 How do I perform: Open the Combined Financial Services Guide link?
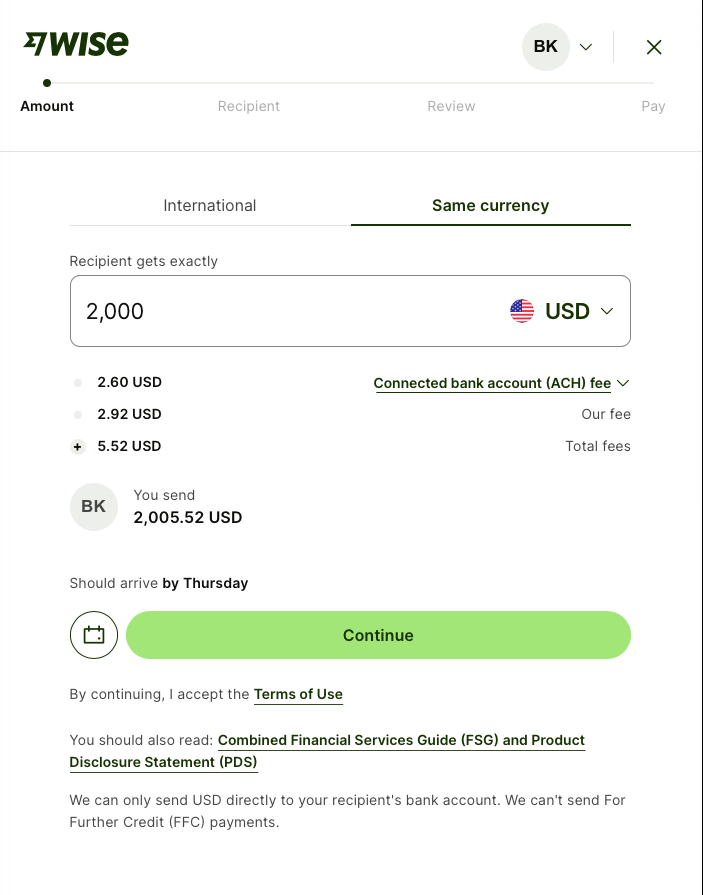click(401, 741)
